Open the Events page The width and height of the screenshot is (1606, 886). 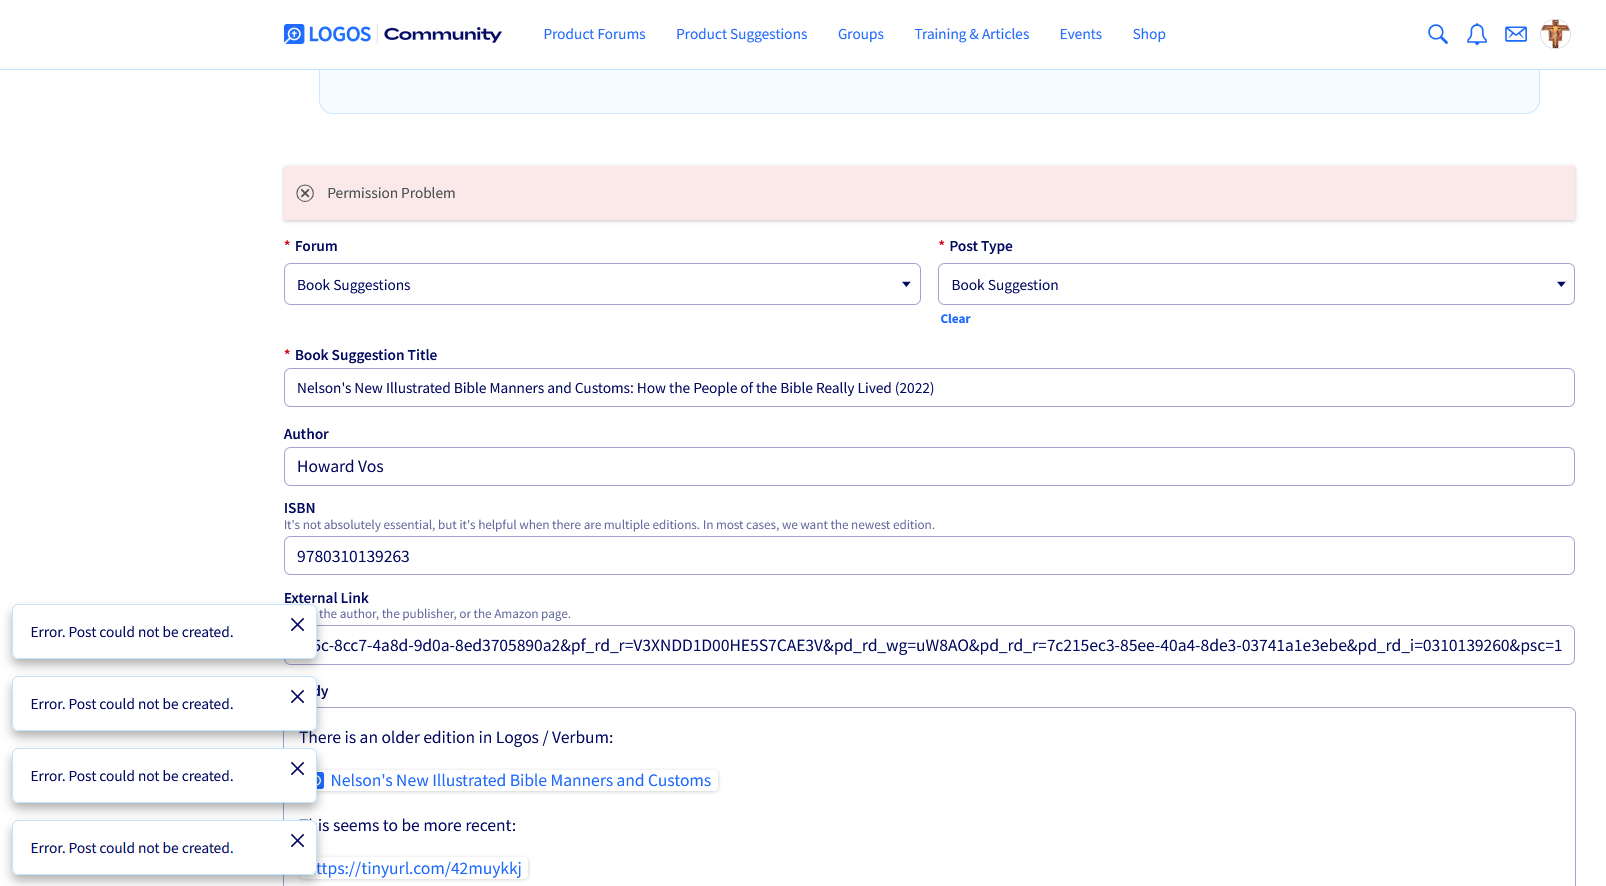pos(1080,34)
